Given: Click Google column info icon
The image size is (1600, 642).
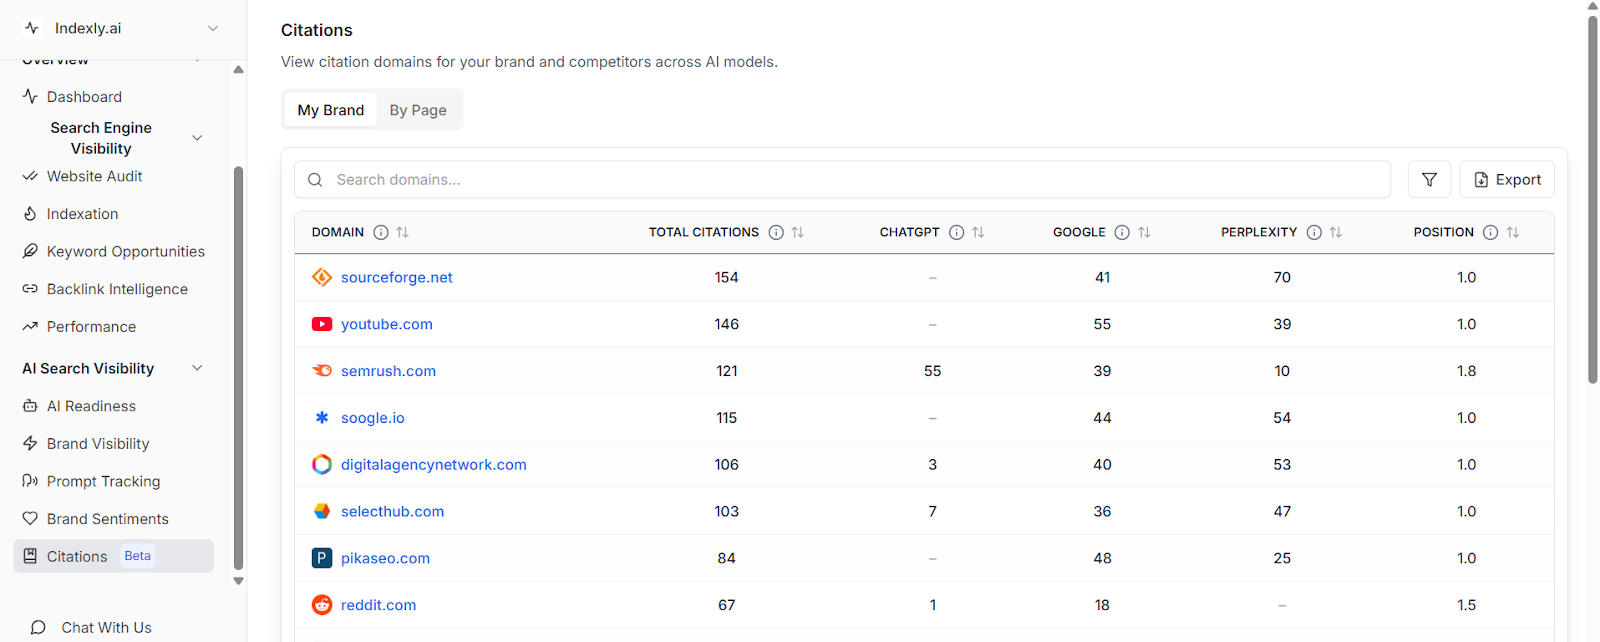Looking at the screenshot, I should (x=1122, y=232).
